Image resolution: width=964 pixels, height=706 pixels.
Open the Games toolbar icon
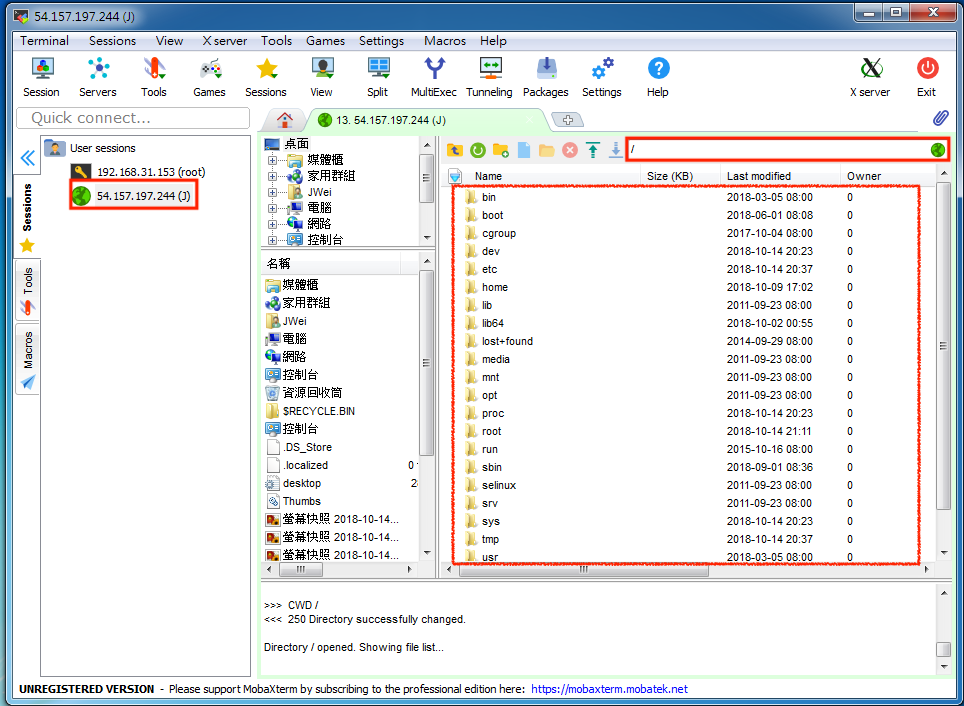point(210,77)
